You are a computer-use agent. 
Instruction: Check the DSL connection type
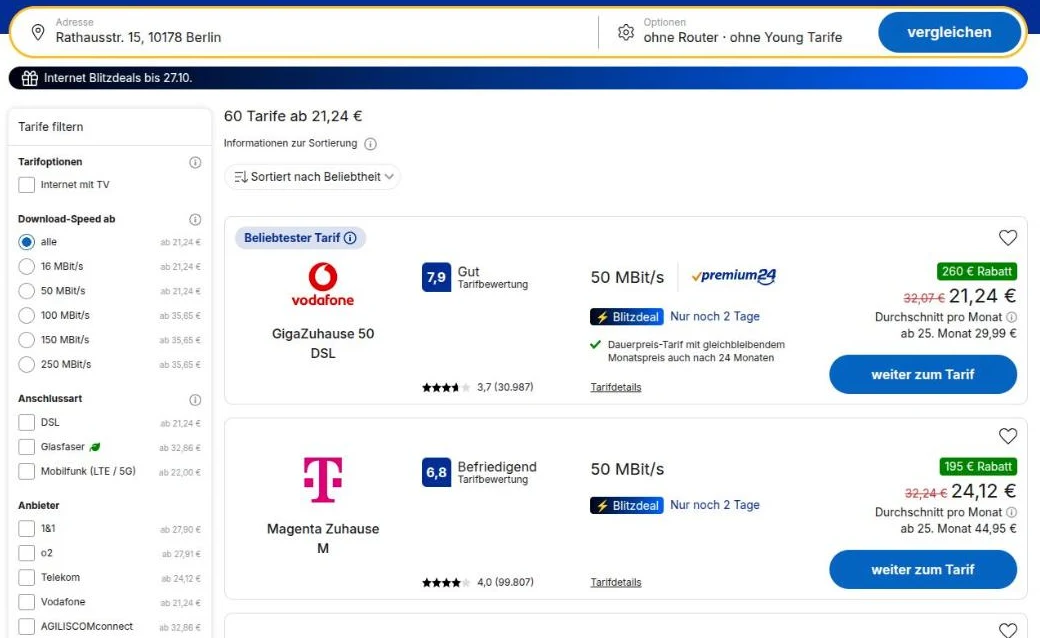tap(27, 422)
